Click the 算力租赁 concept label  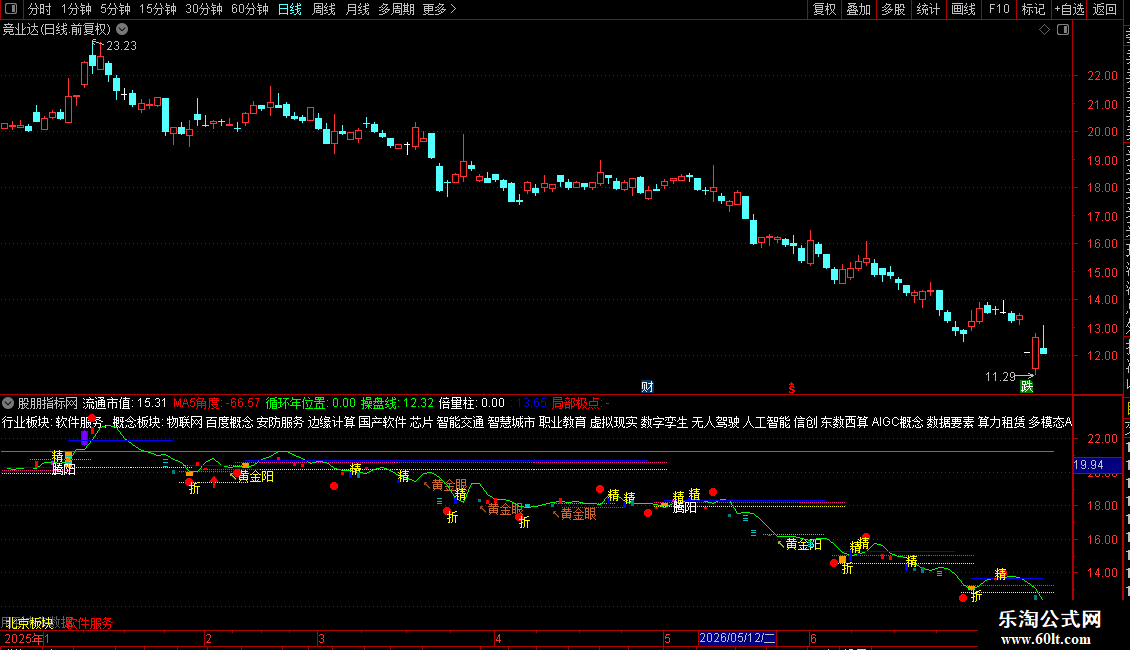pos(1001,422)
